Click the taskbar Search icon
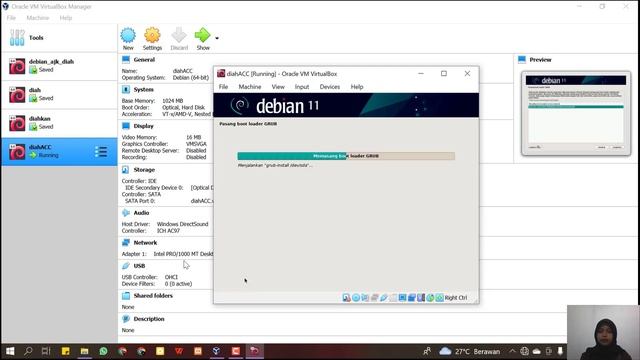This screenshot has height=360, width=640. (x=28, y=351)
